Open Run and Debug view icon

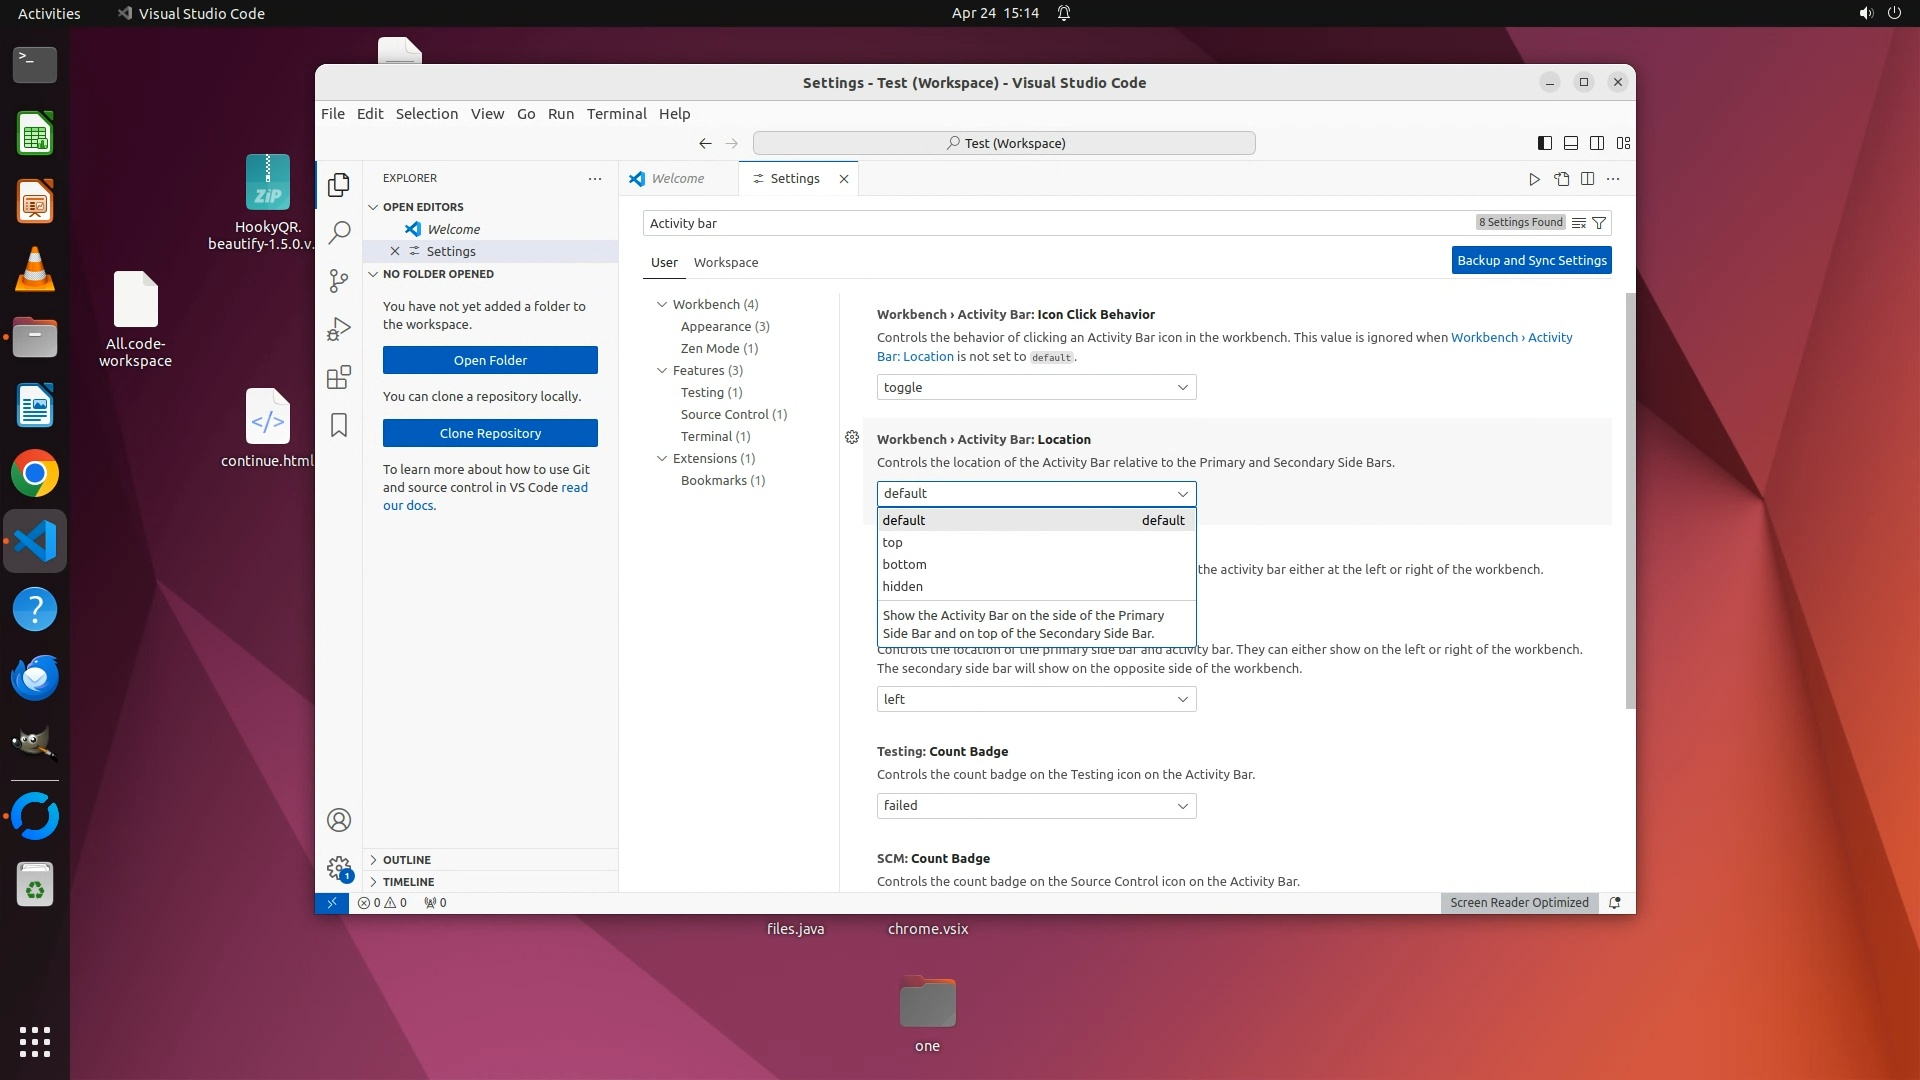(339, 329)
